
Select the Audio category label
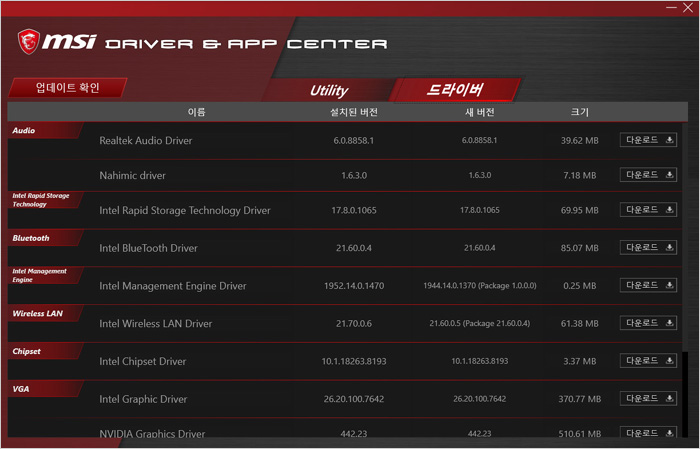tap(24, 130)
